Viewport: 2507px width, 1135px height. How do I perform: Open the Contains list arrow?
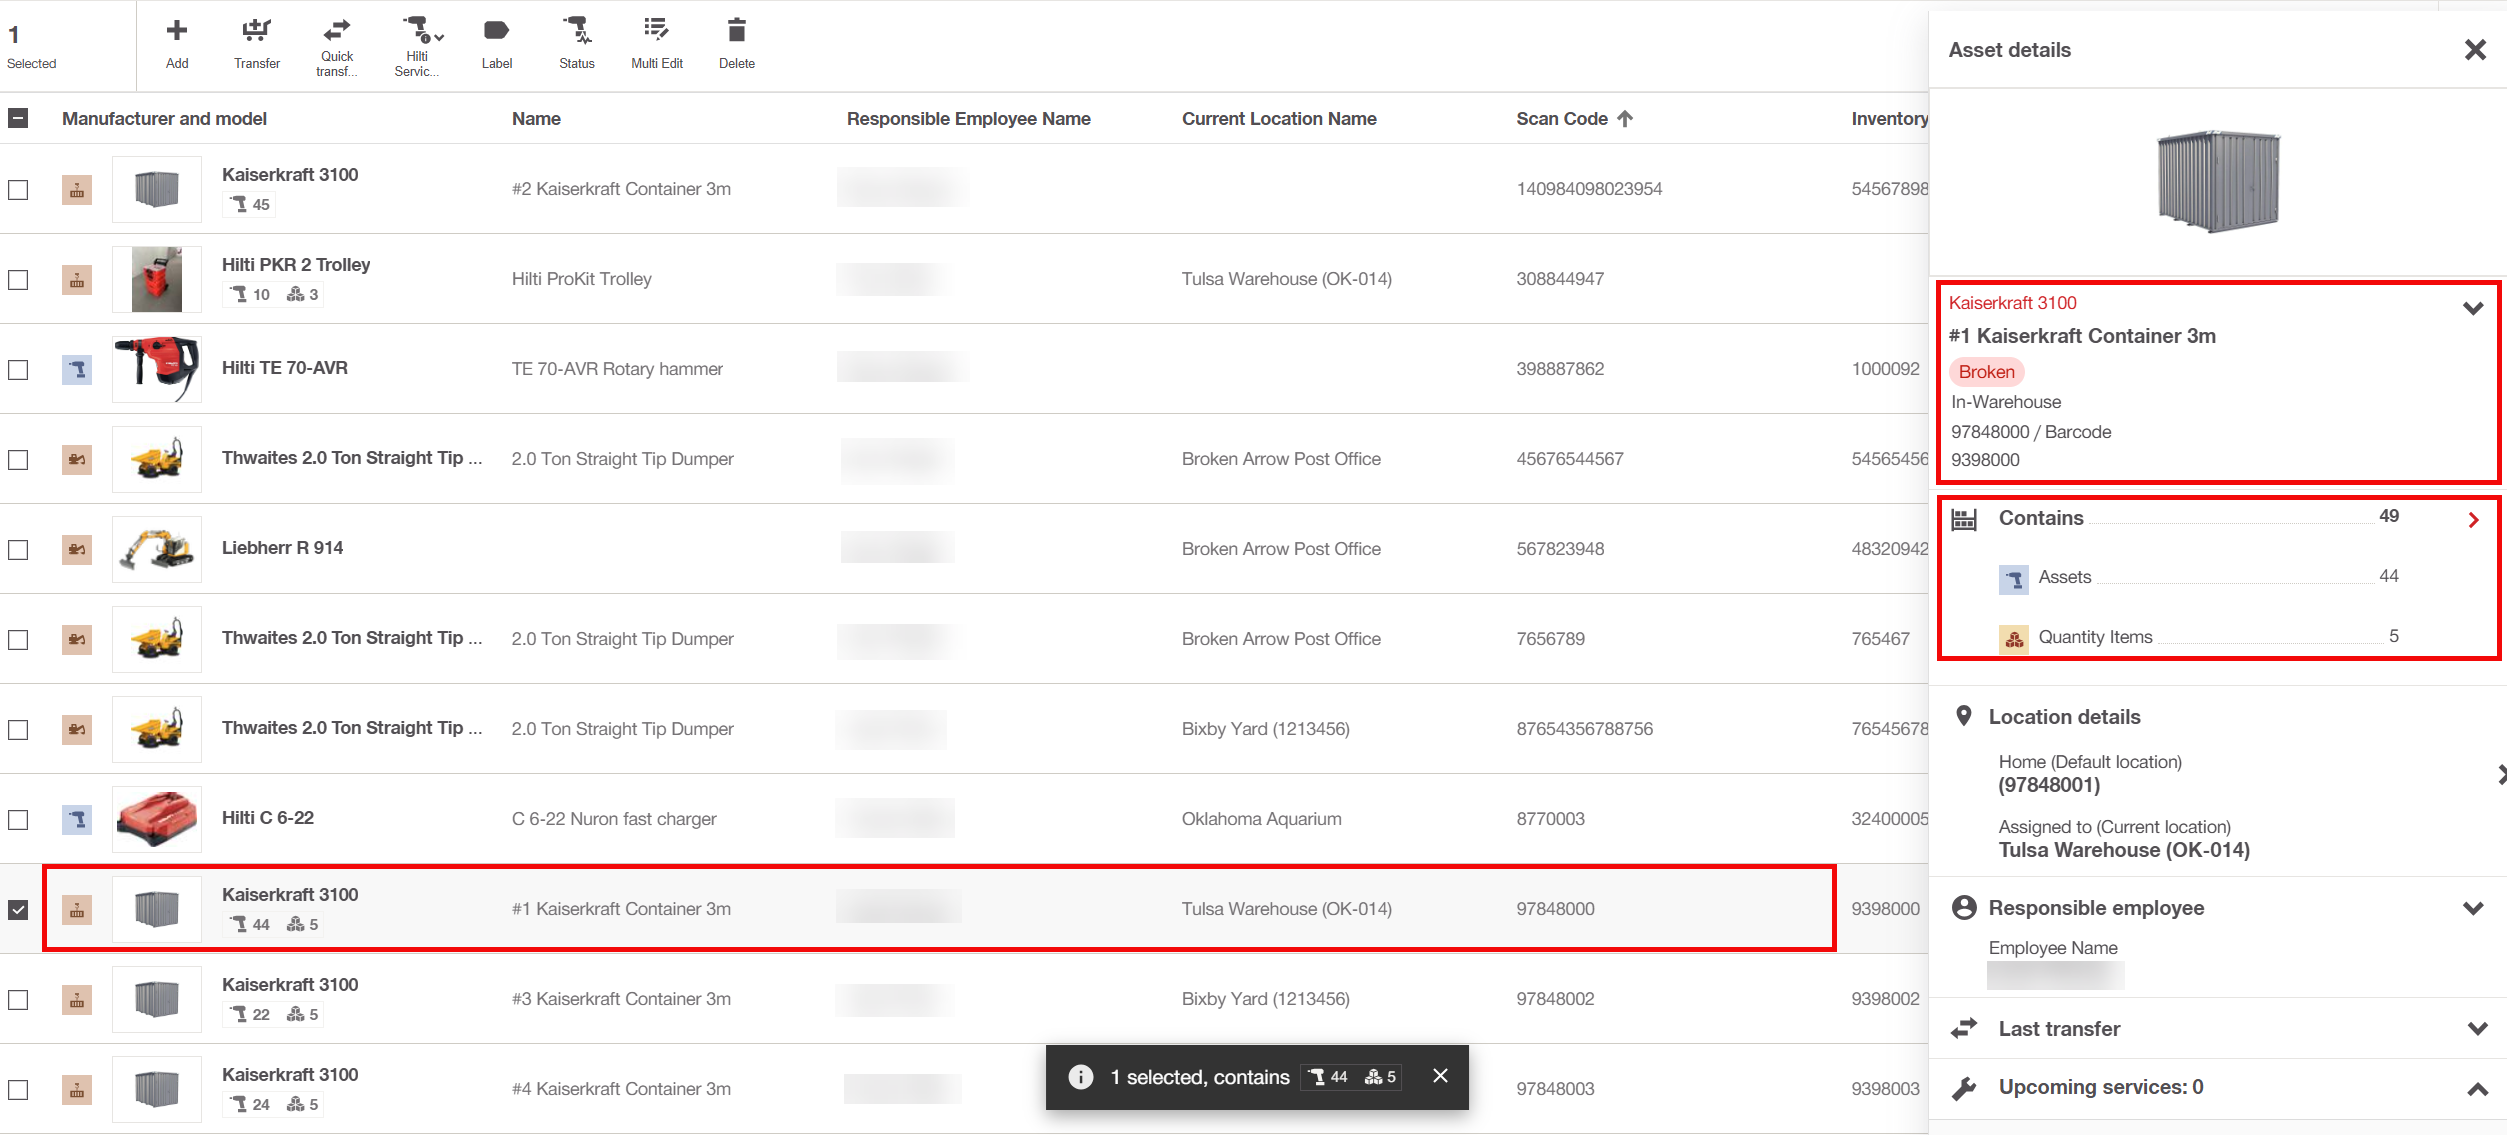(2473, 520)
